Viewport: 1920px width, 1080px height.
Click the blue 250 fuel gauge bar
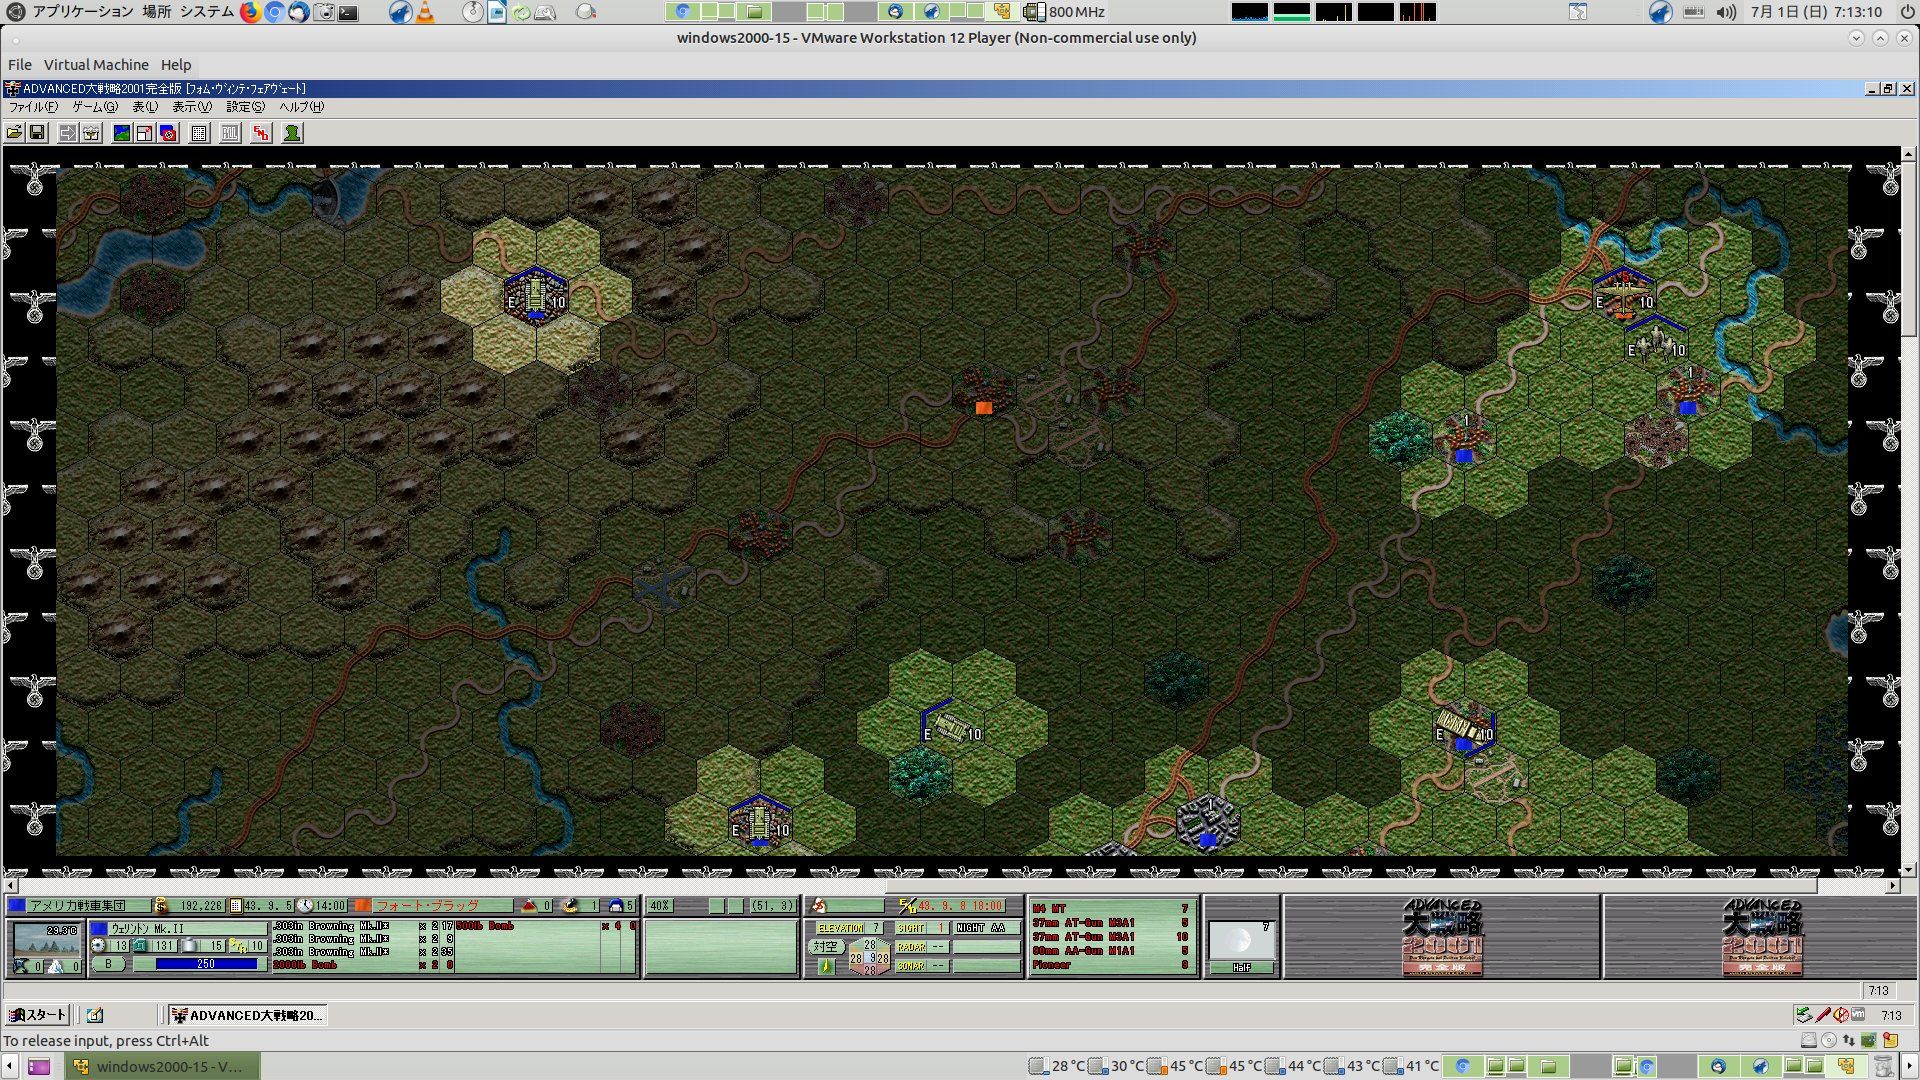(x=206, y=964)
